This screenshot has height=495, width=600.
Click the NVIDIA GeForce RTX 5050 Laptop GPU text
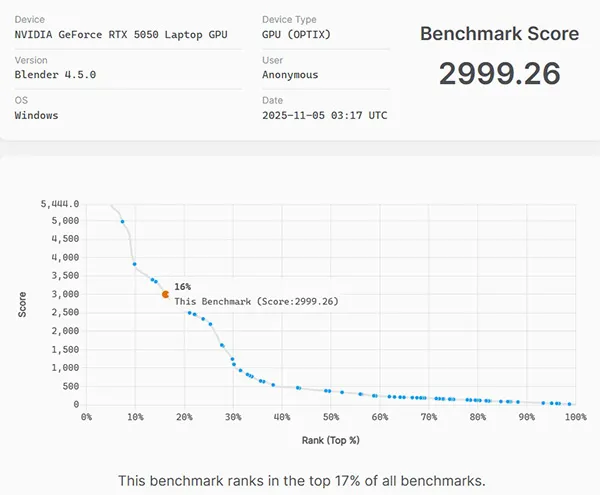121,35
